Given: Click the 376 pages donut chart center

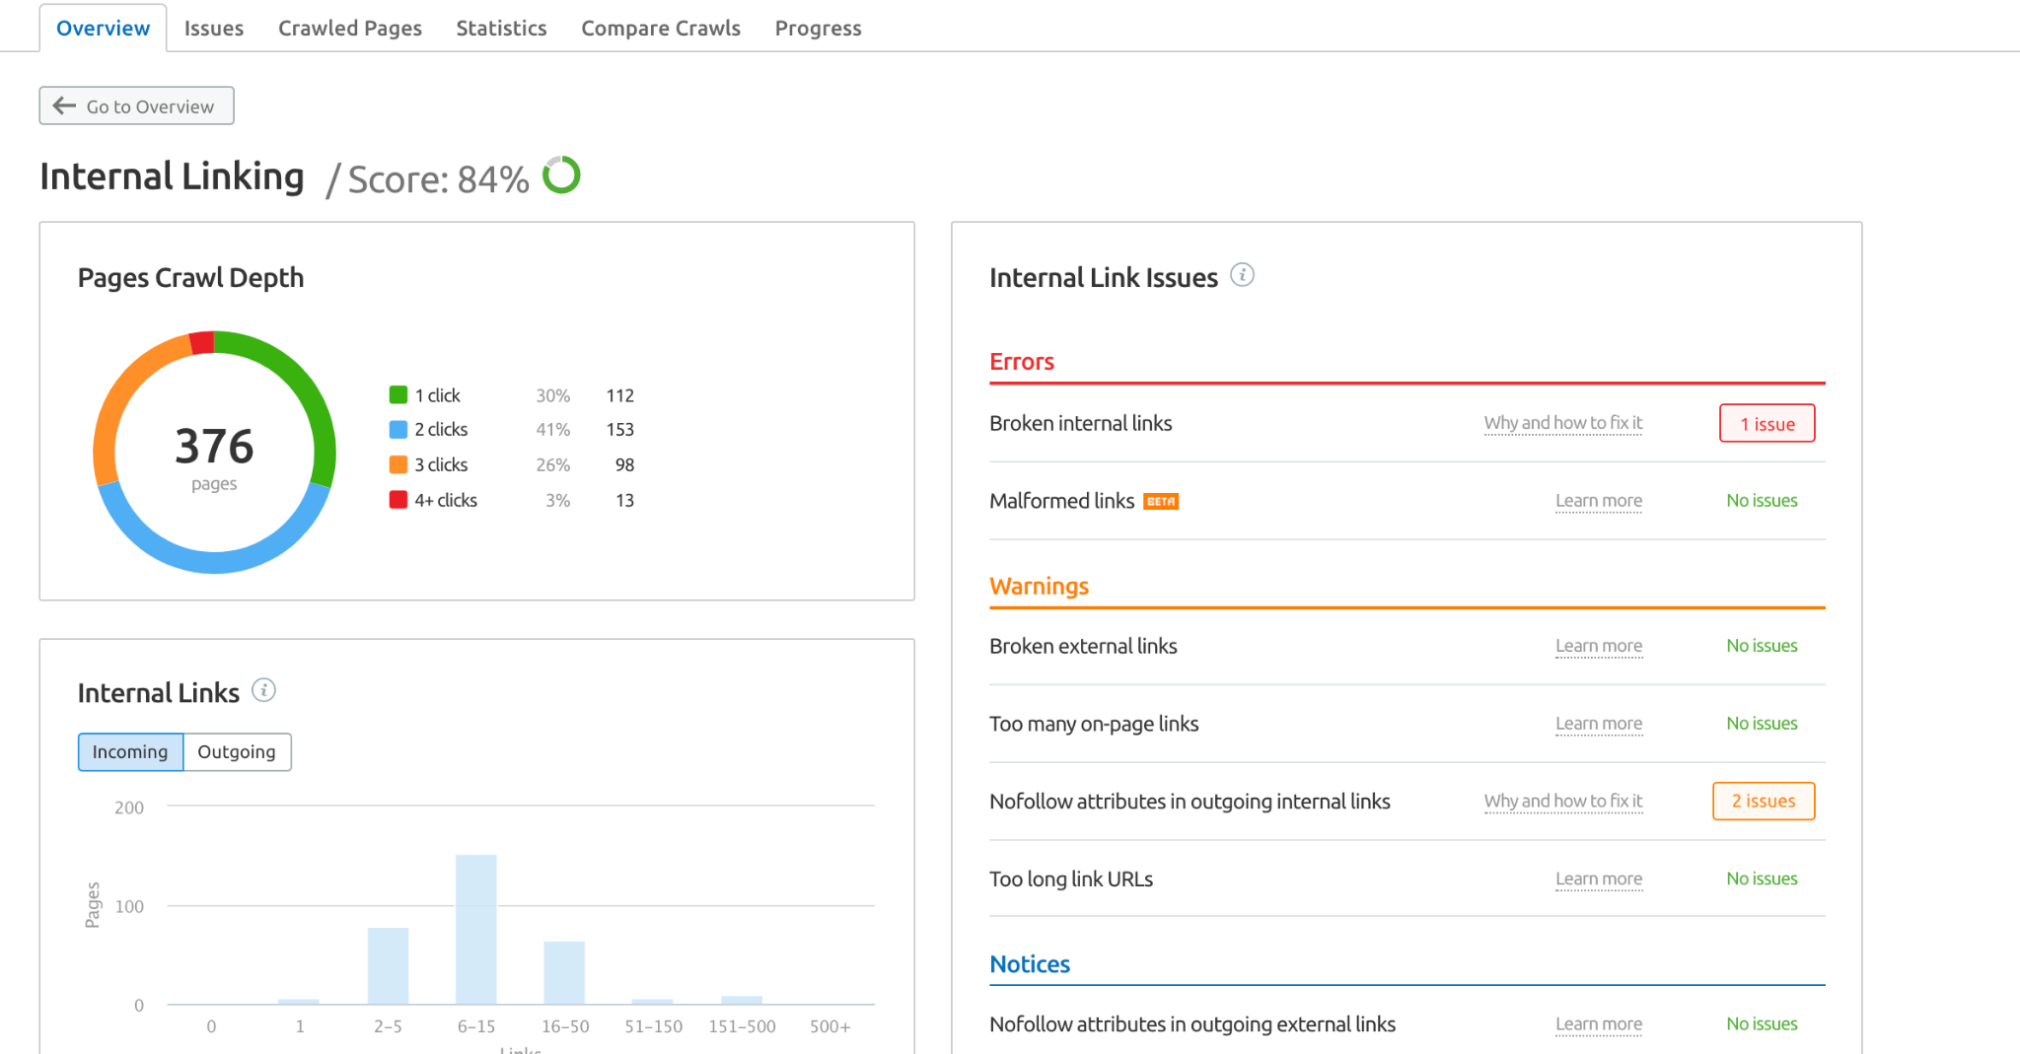Looking at the screenshot, I should [x=214, y=453].
